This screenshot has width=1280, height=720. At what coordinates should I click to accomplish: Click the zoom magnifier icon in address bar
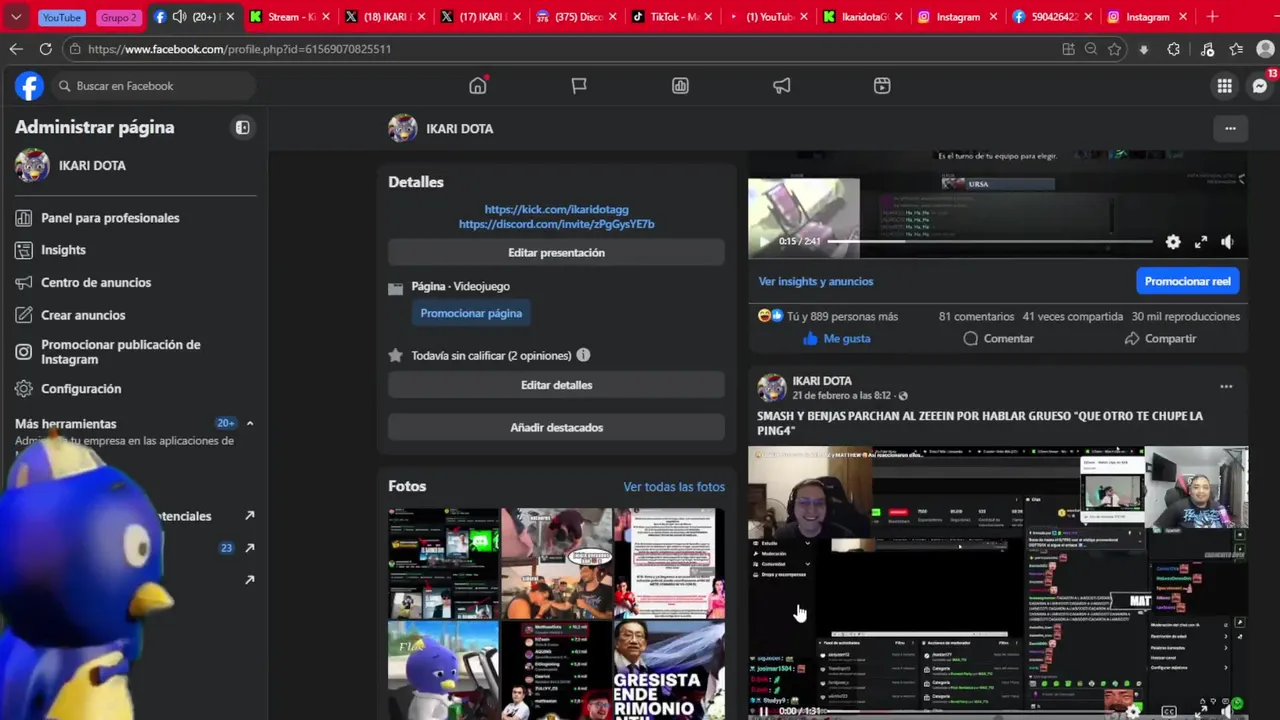pyautogui.click(x=1091, y=49)
